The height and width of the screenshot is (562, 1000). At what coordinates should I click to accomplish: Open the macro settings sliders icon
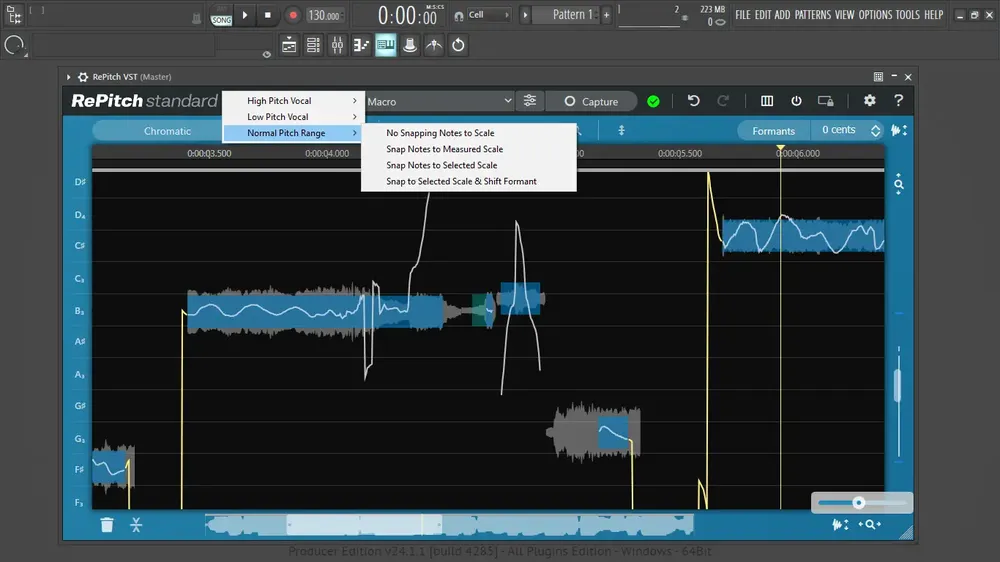click(x=530, y=101)
